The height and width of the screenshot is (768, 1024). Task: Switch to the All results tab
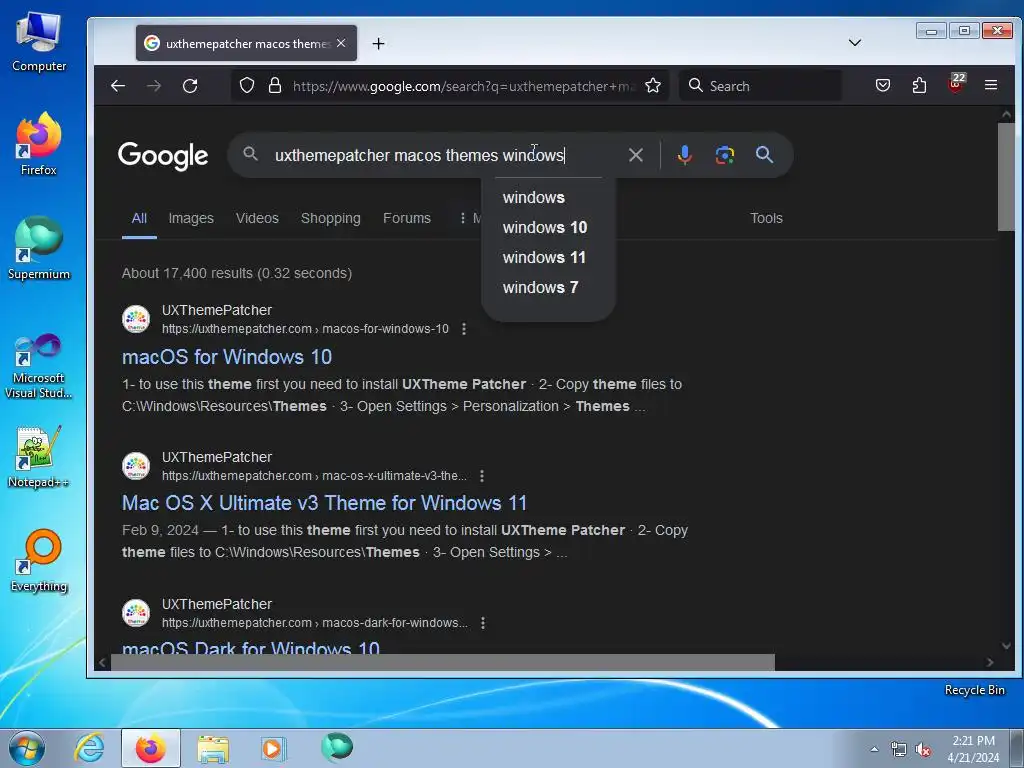pos(139,218)
